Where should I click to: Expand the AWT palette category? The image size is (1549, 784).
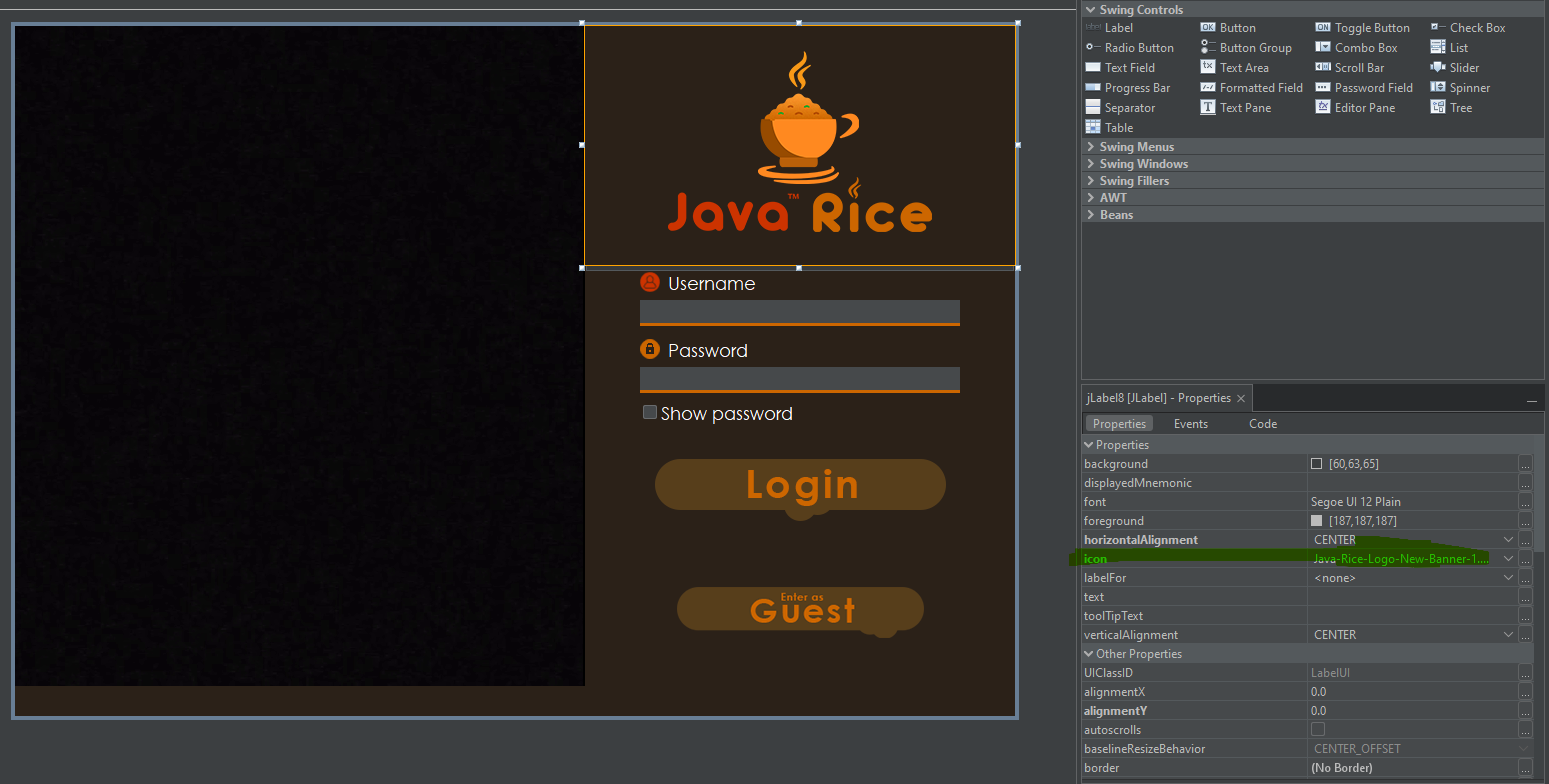[x=1090, y=198]
